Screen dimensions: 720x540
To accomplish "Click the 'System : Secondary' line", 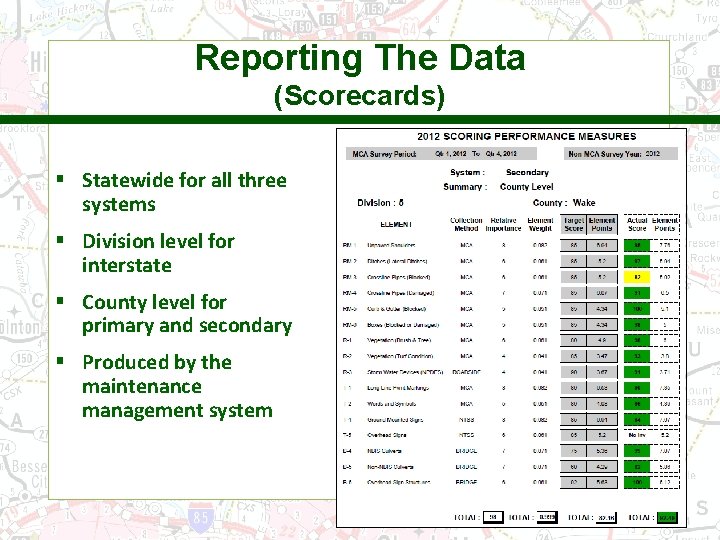I will [500, 172].
